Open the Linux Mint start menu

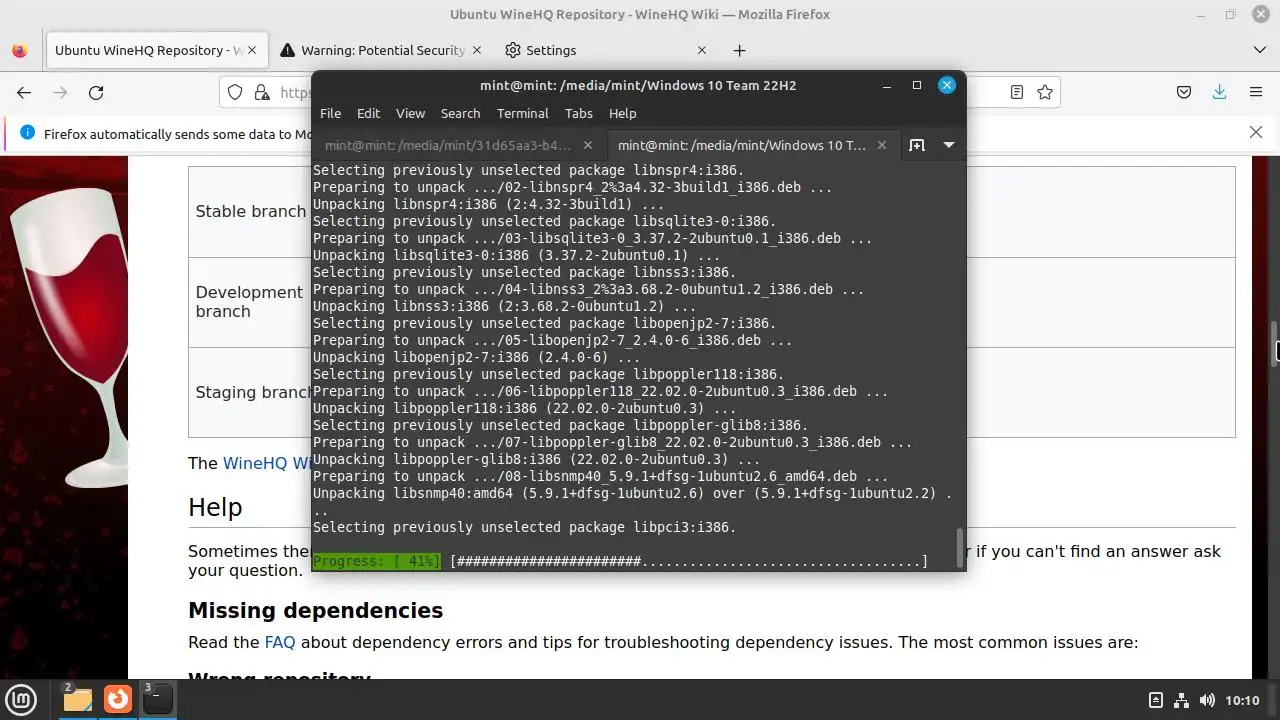[22, 699]
